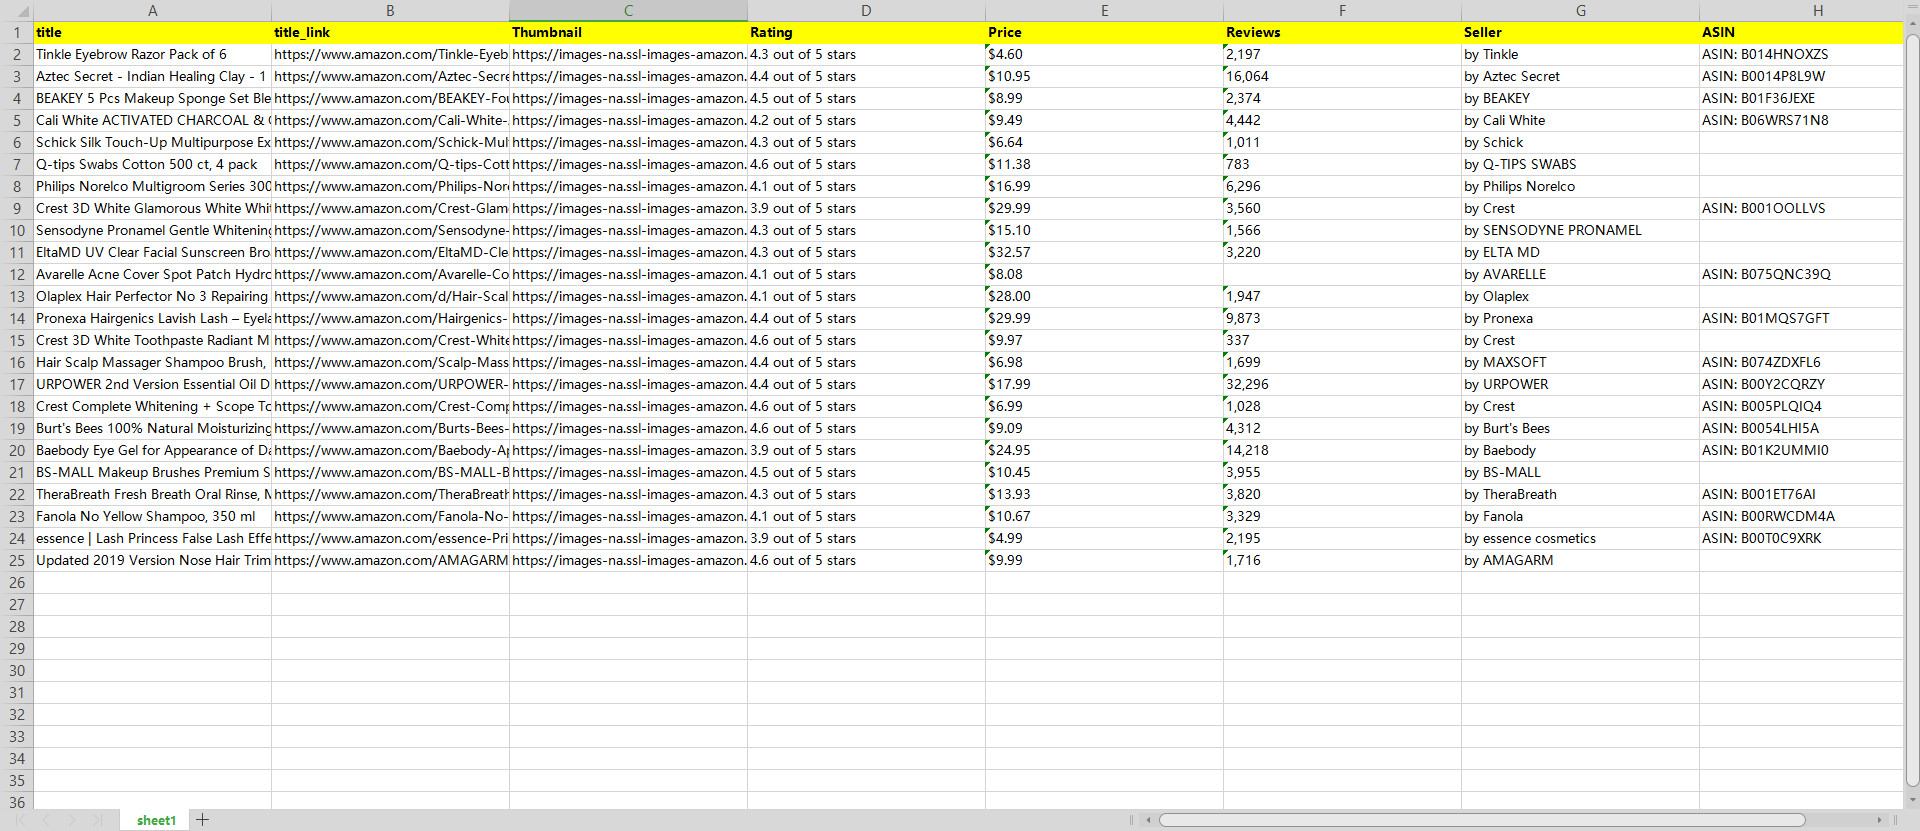
Task: Click the cell 'ASIN: B06WRS71N8'
Action: click(1801, 120)
